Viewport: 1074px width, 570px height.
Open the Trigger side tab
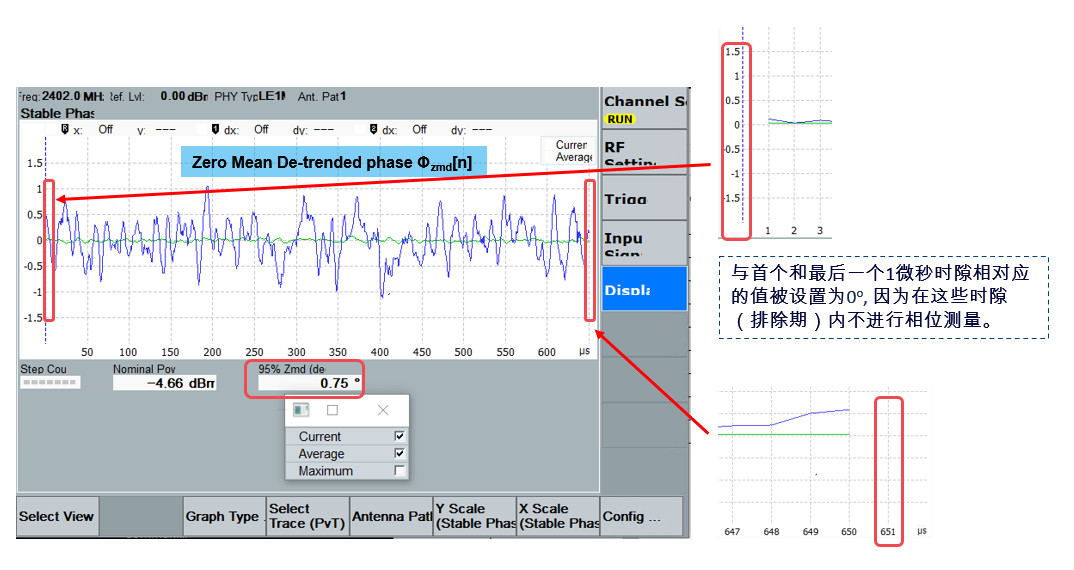[x=645, y=197]
